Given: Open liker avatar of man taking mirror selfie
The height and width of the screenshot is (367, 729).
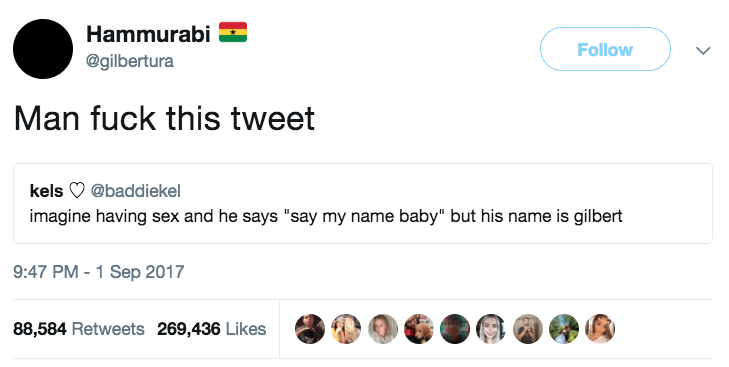Looking at the screenshot, I should tap(528, 329).
